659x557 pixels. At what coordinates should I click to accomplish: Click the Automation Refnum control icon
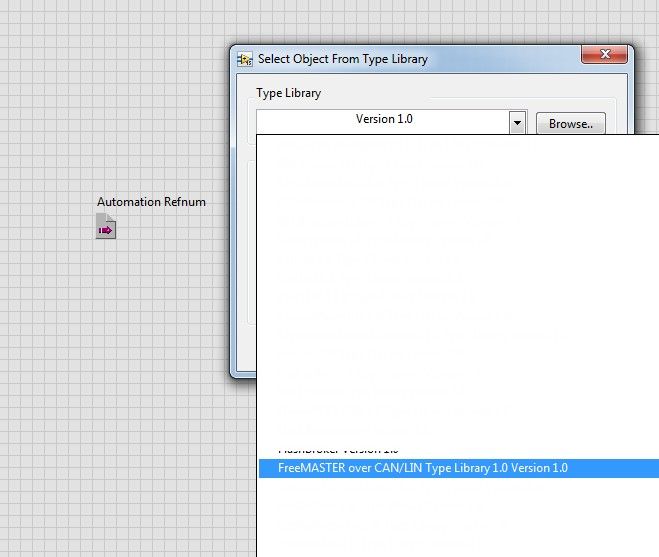pyautogui.click(x=106, y=226)
